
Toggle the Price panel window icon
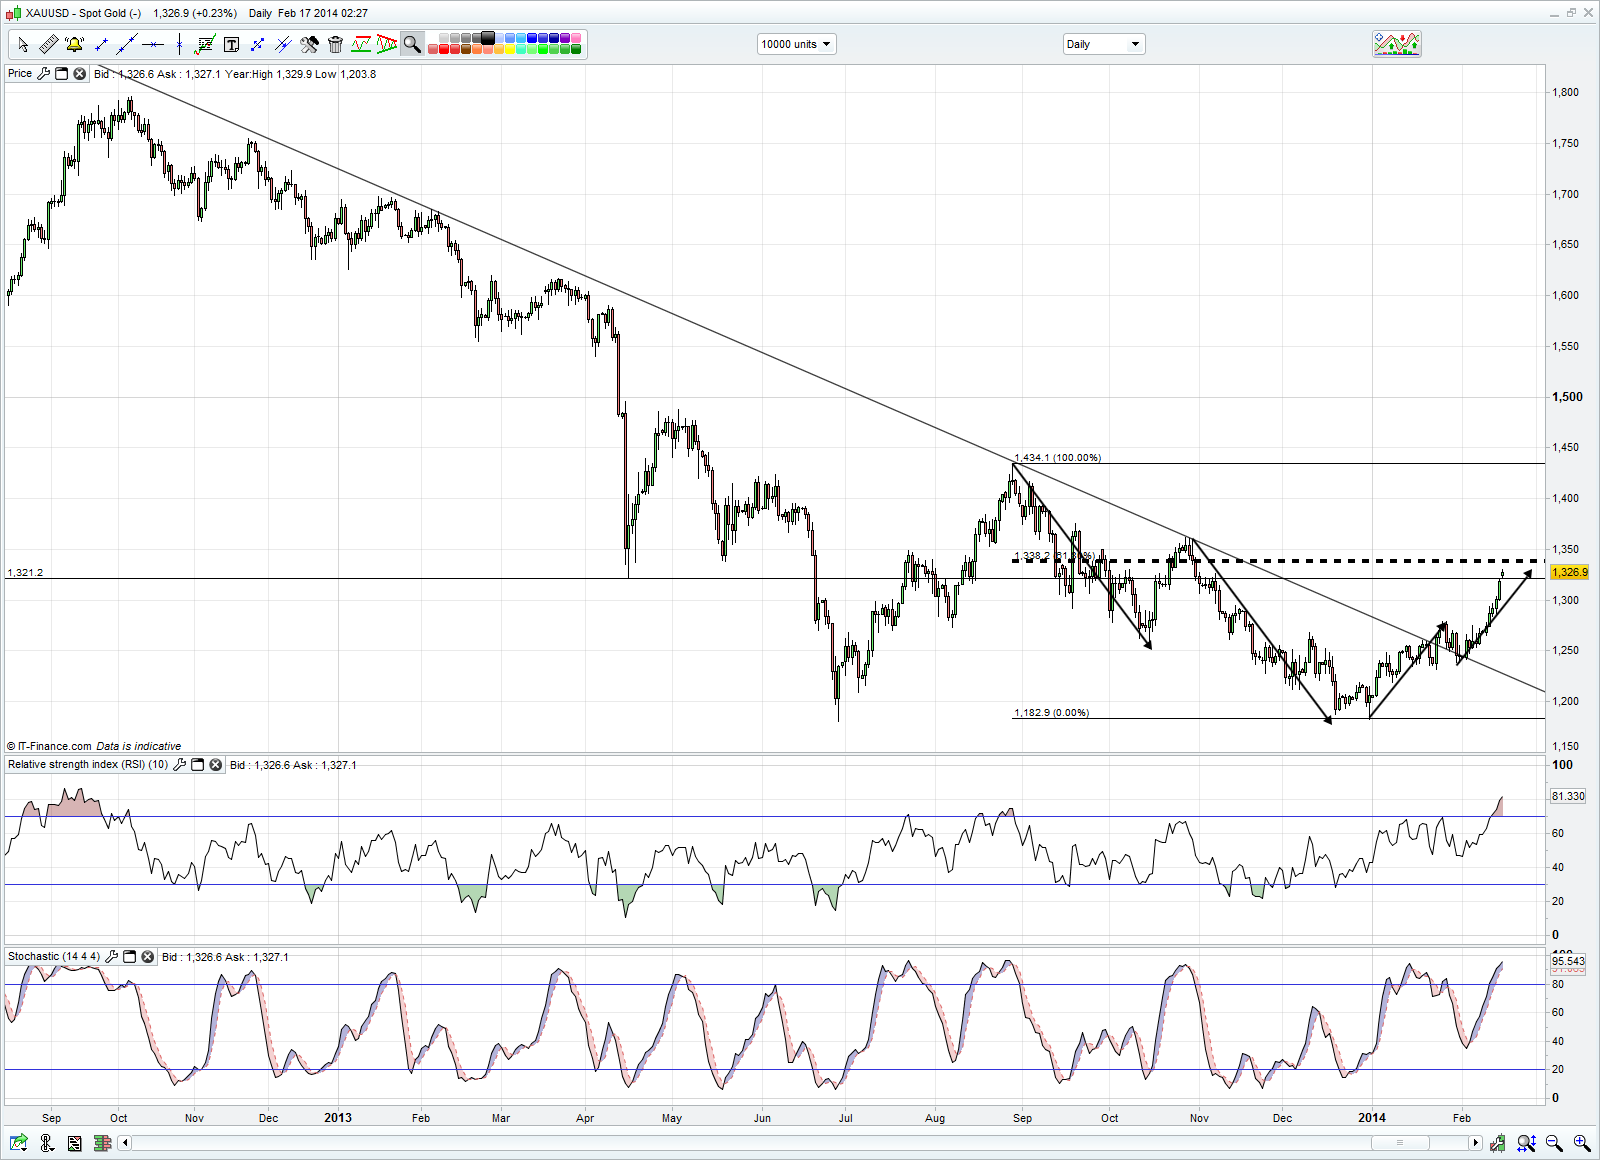61,74
